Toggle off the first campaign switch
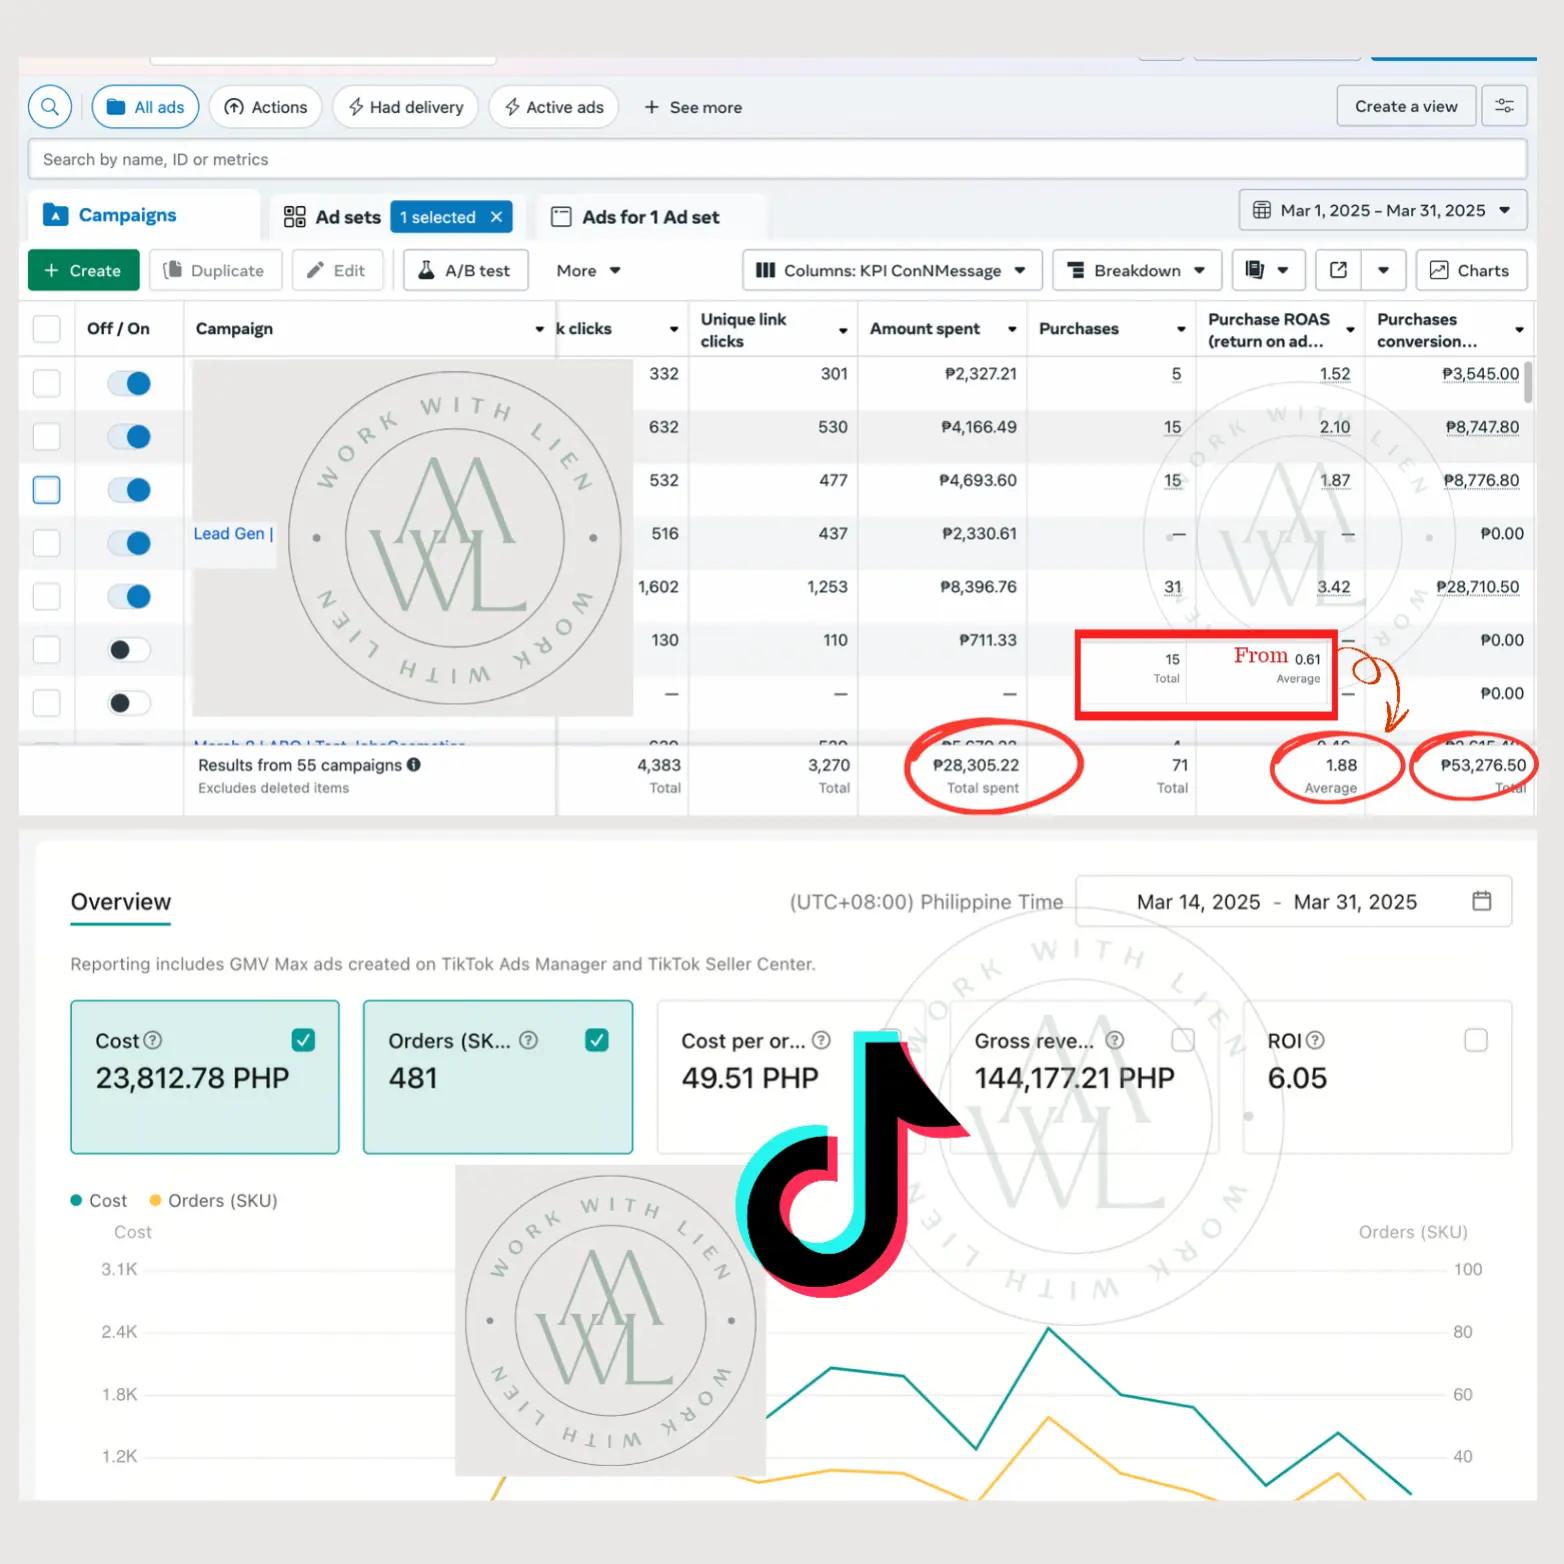The image size is (1564, 1564). (x=129, y=383)
